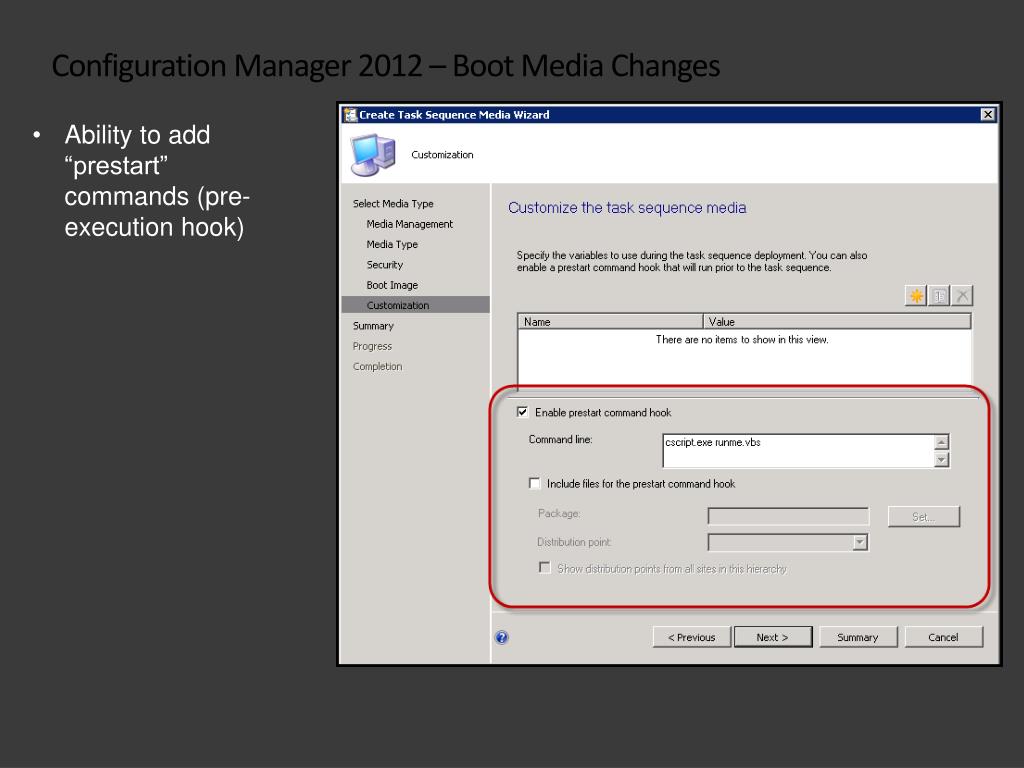Go to the Security step
This screenshot has height=768, width=1024.
pyautogui.click(x=385, y=264)
